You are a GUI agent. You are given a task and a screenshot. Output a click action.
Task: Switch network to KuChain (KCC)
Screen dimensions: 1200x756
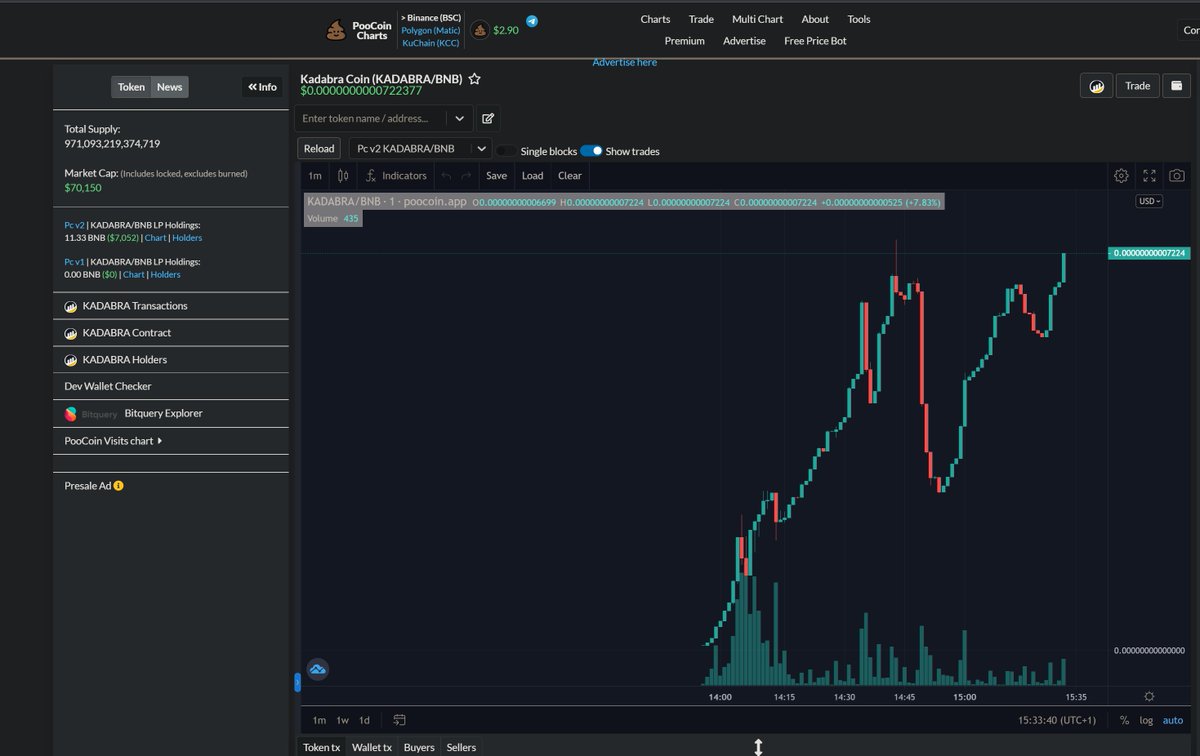(x=431, y=43)
